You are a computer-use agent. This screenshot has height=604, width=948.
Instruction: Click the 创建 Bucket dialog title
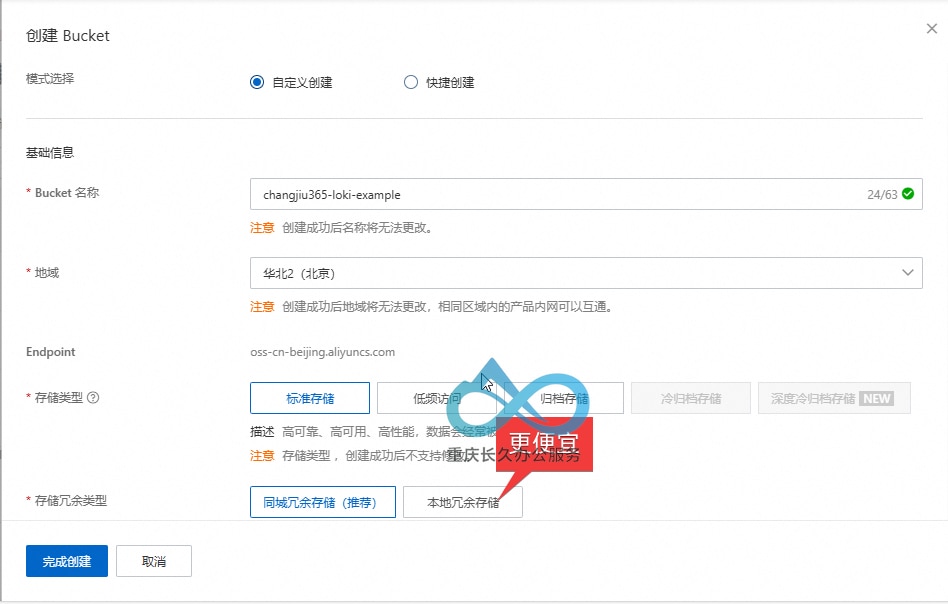(68, 36)
